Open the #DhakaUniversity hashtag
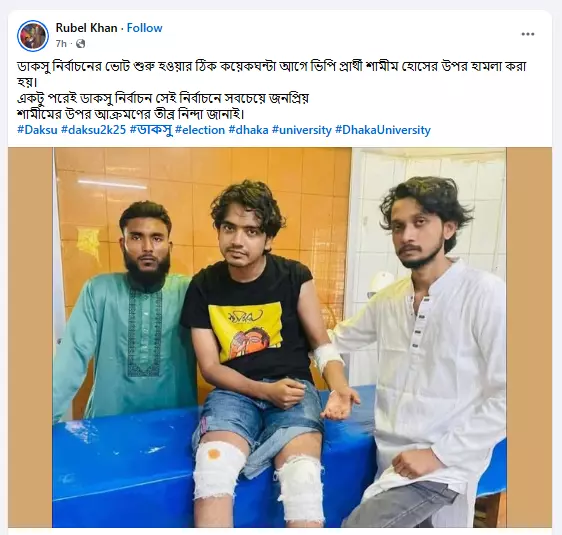This screenshot has width=562, height=535. pos(383,130)
